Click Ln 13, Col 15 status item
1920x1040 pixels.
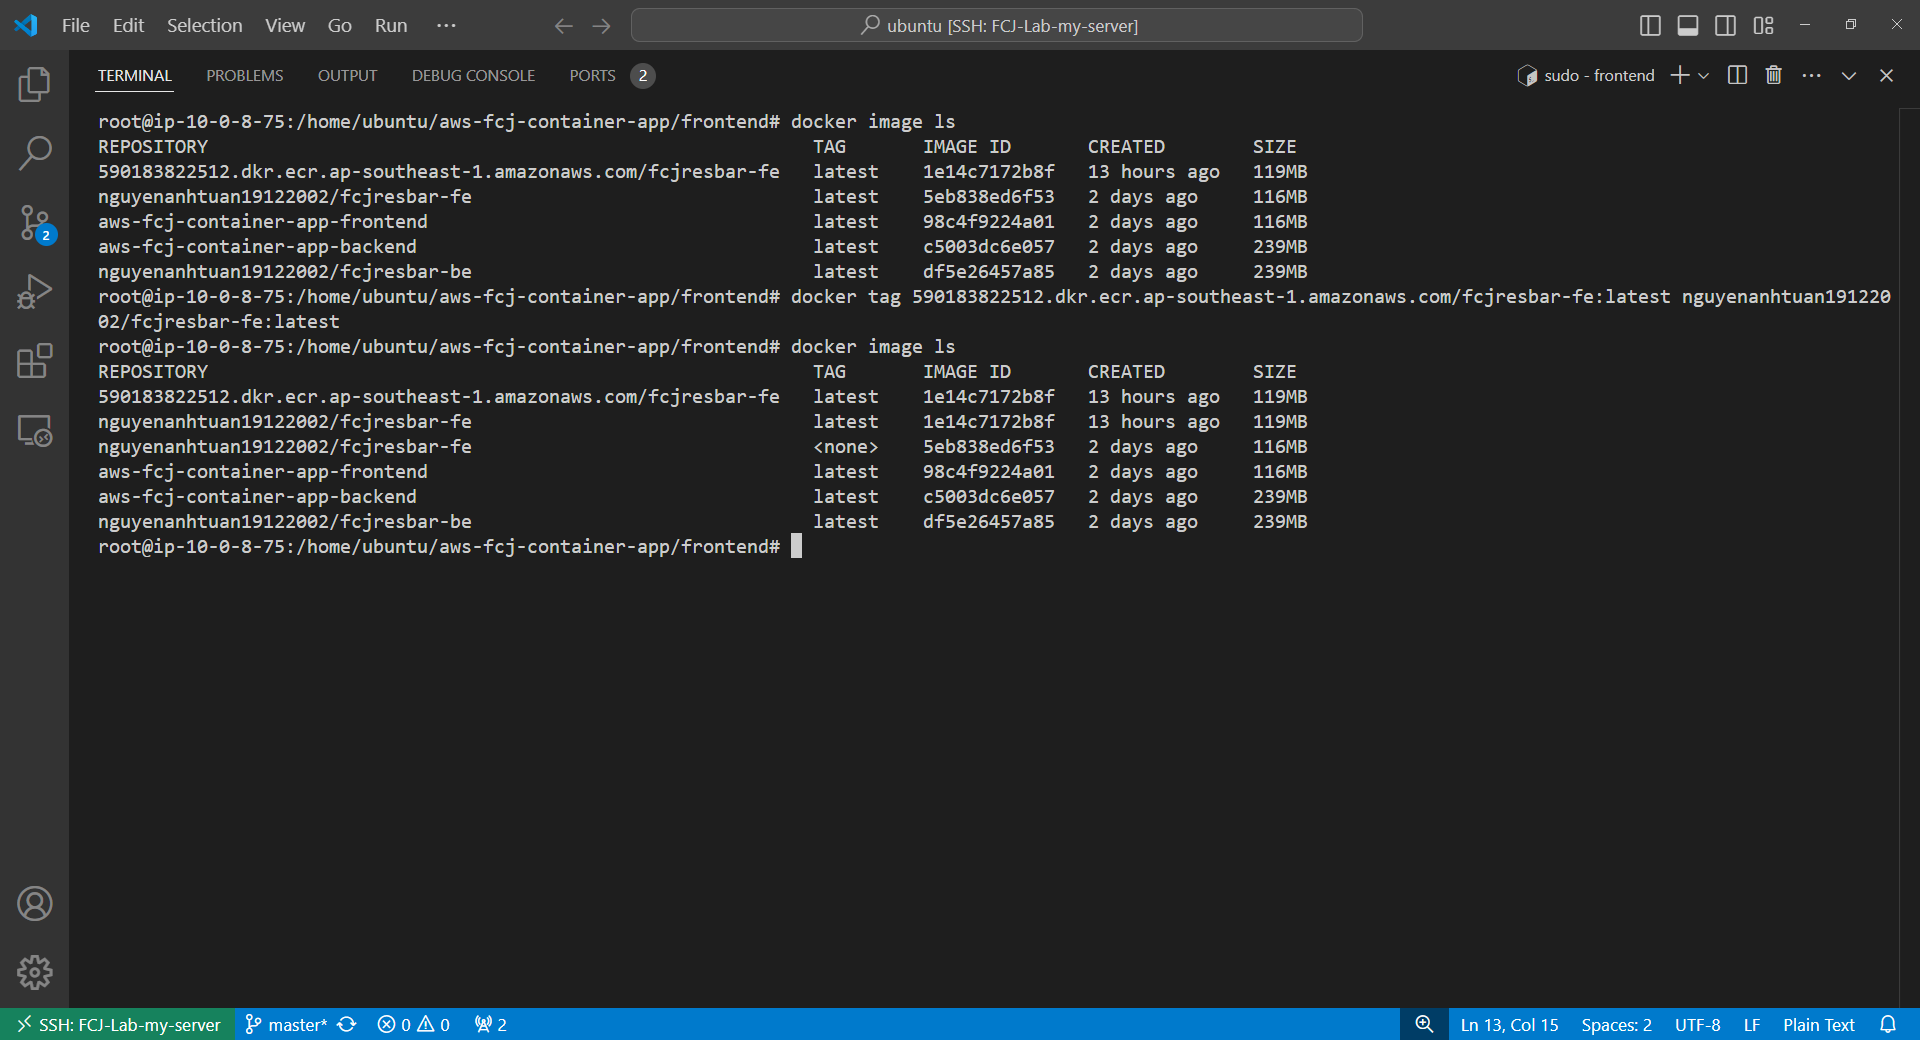point(1509,1025)
